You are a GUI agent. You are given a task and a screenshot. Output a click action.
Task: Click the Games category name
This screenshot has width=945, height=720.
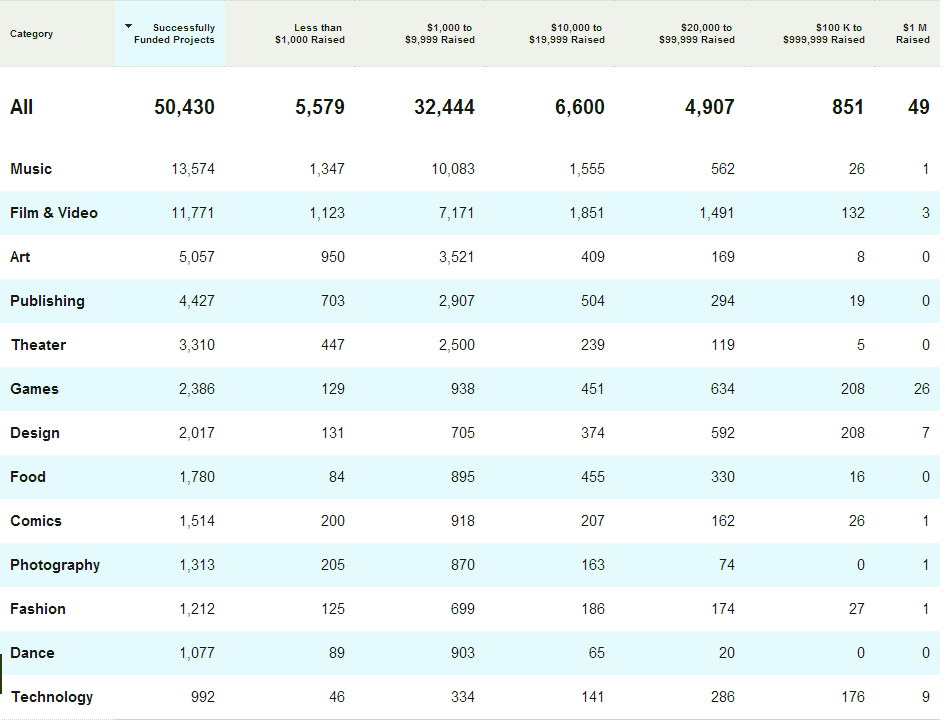click(x=34, y=389)
